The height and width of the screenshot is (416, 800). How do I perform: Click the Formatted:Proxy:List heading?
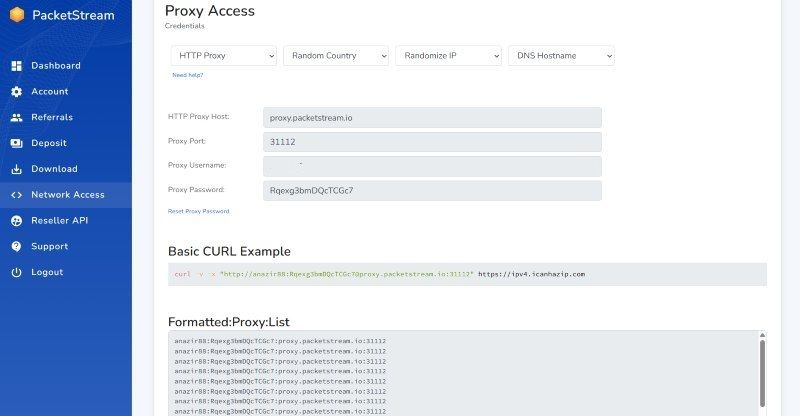pos(229,322)
